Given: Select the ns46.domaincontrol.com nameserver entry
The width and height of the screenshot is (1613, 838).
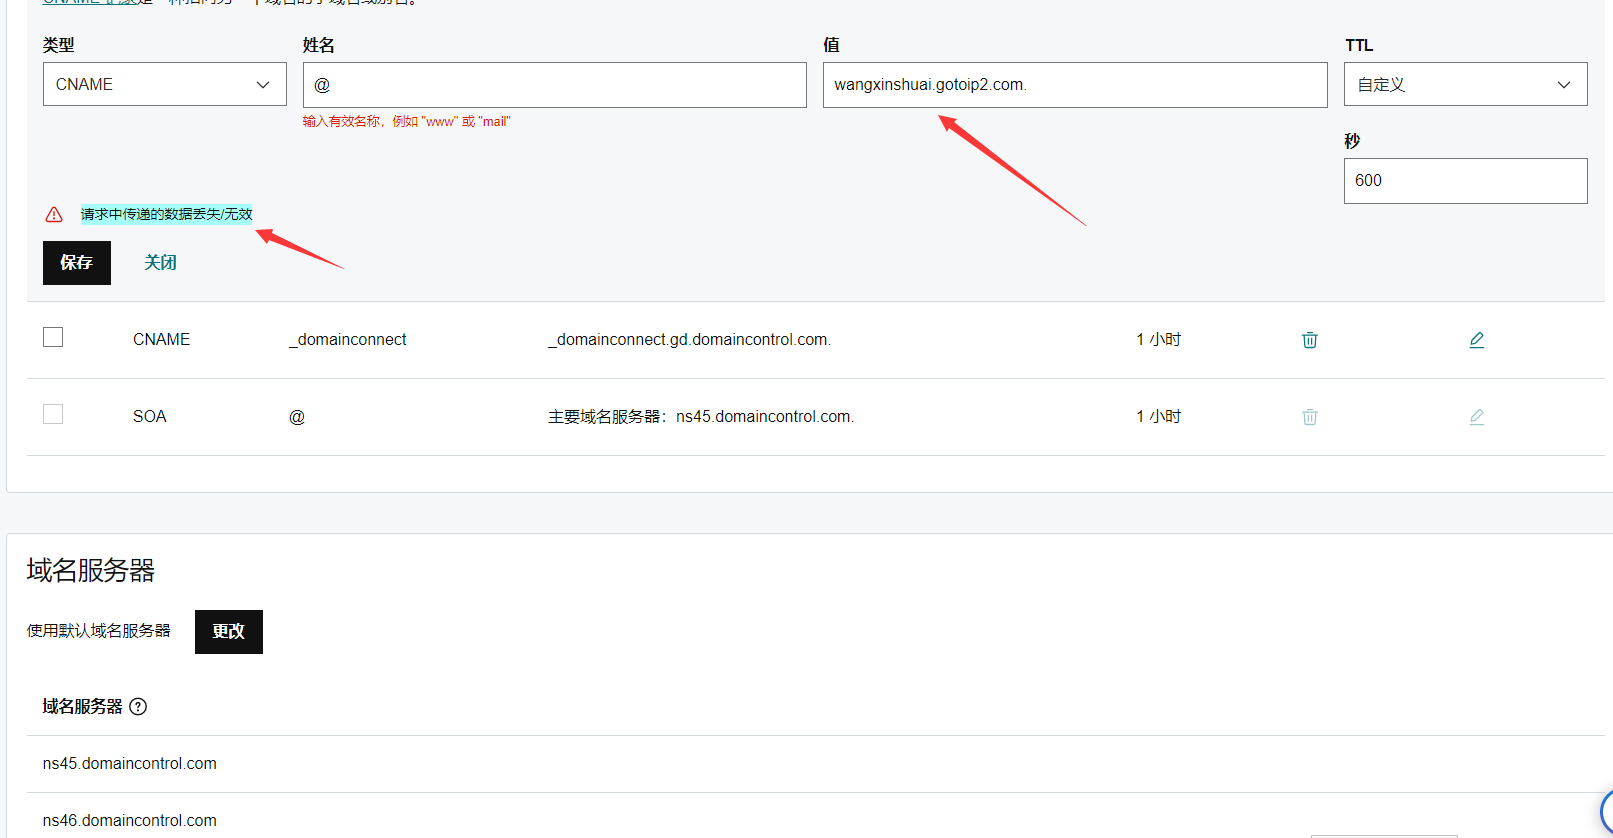Looking at the screenshot, I should (x=129, y=821).
